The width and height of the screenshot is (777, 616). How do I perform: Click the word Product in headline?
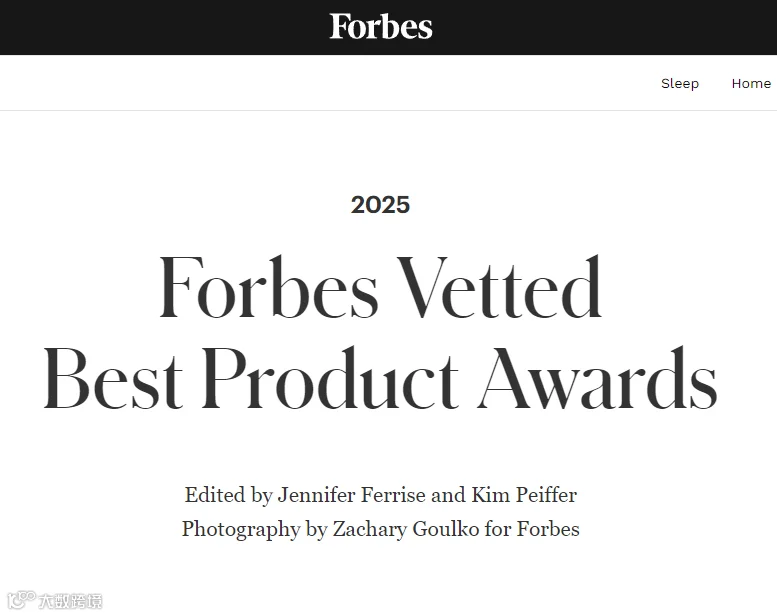(330, 378)
